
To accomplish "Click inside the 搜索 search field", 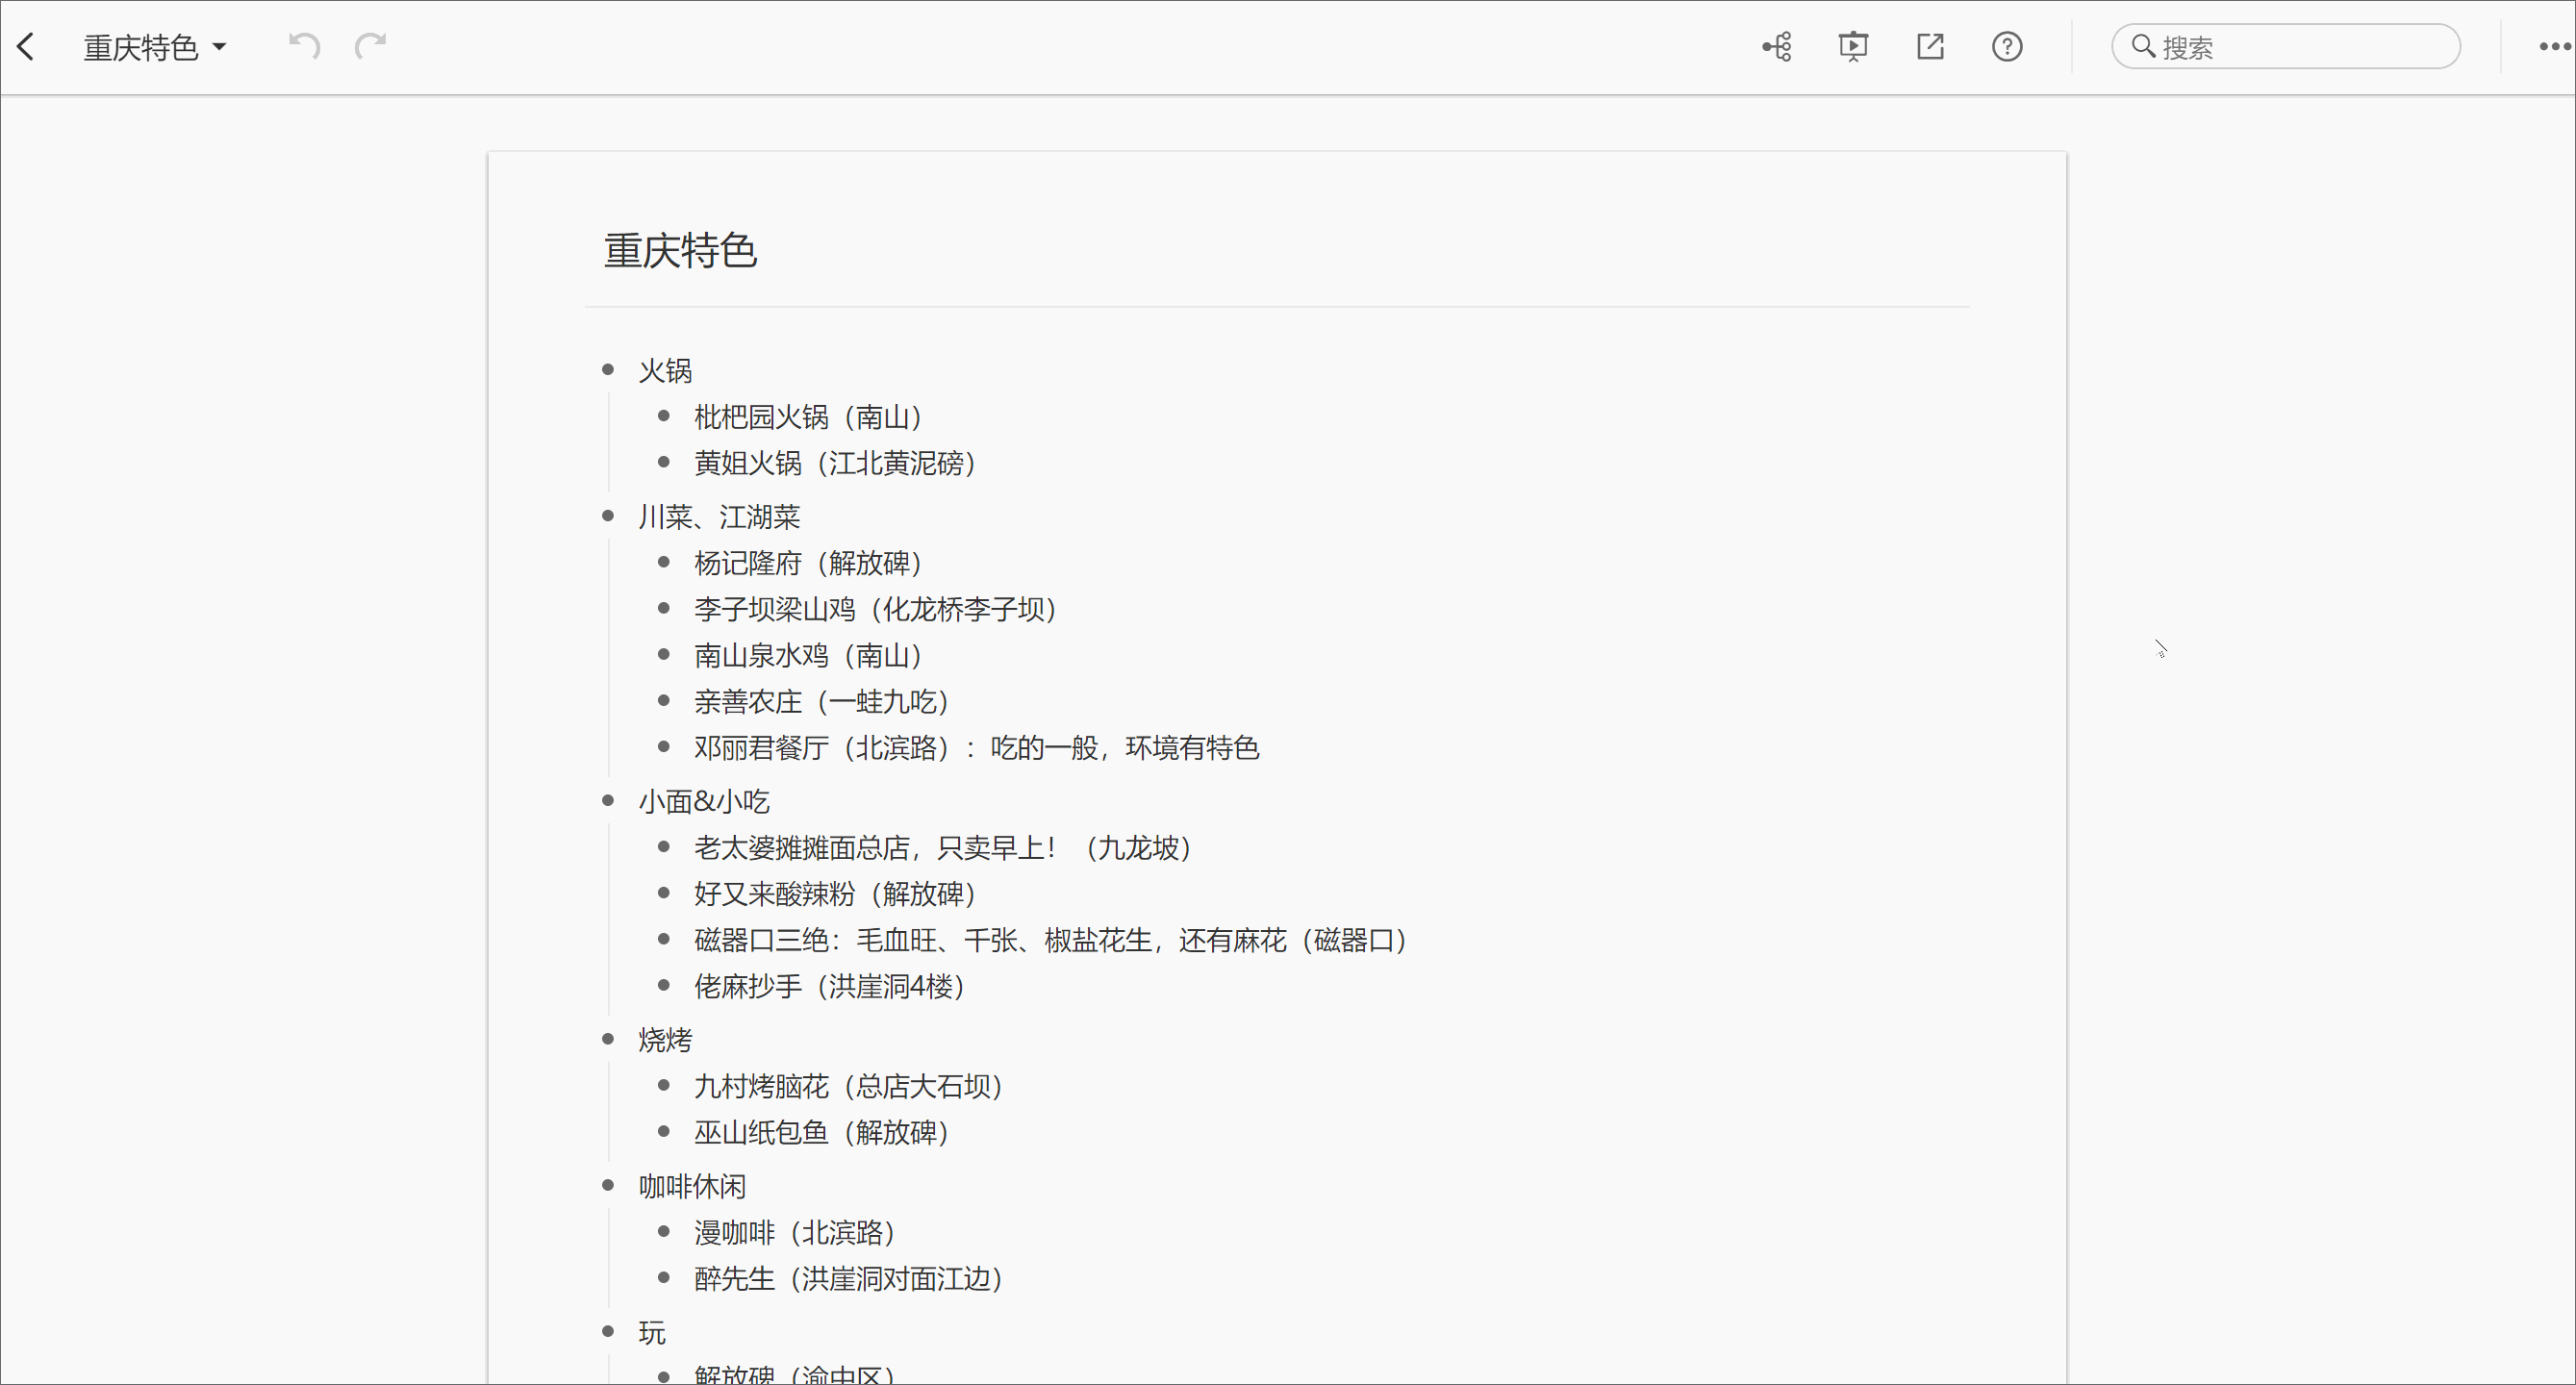I will point(2290,46).
